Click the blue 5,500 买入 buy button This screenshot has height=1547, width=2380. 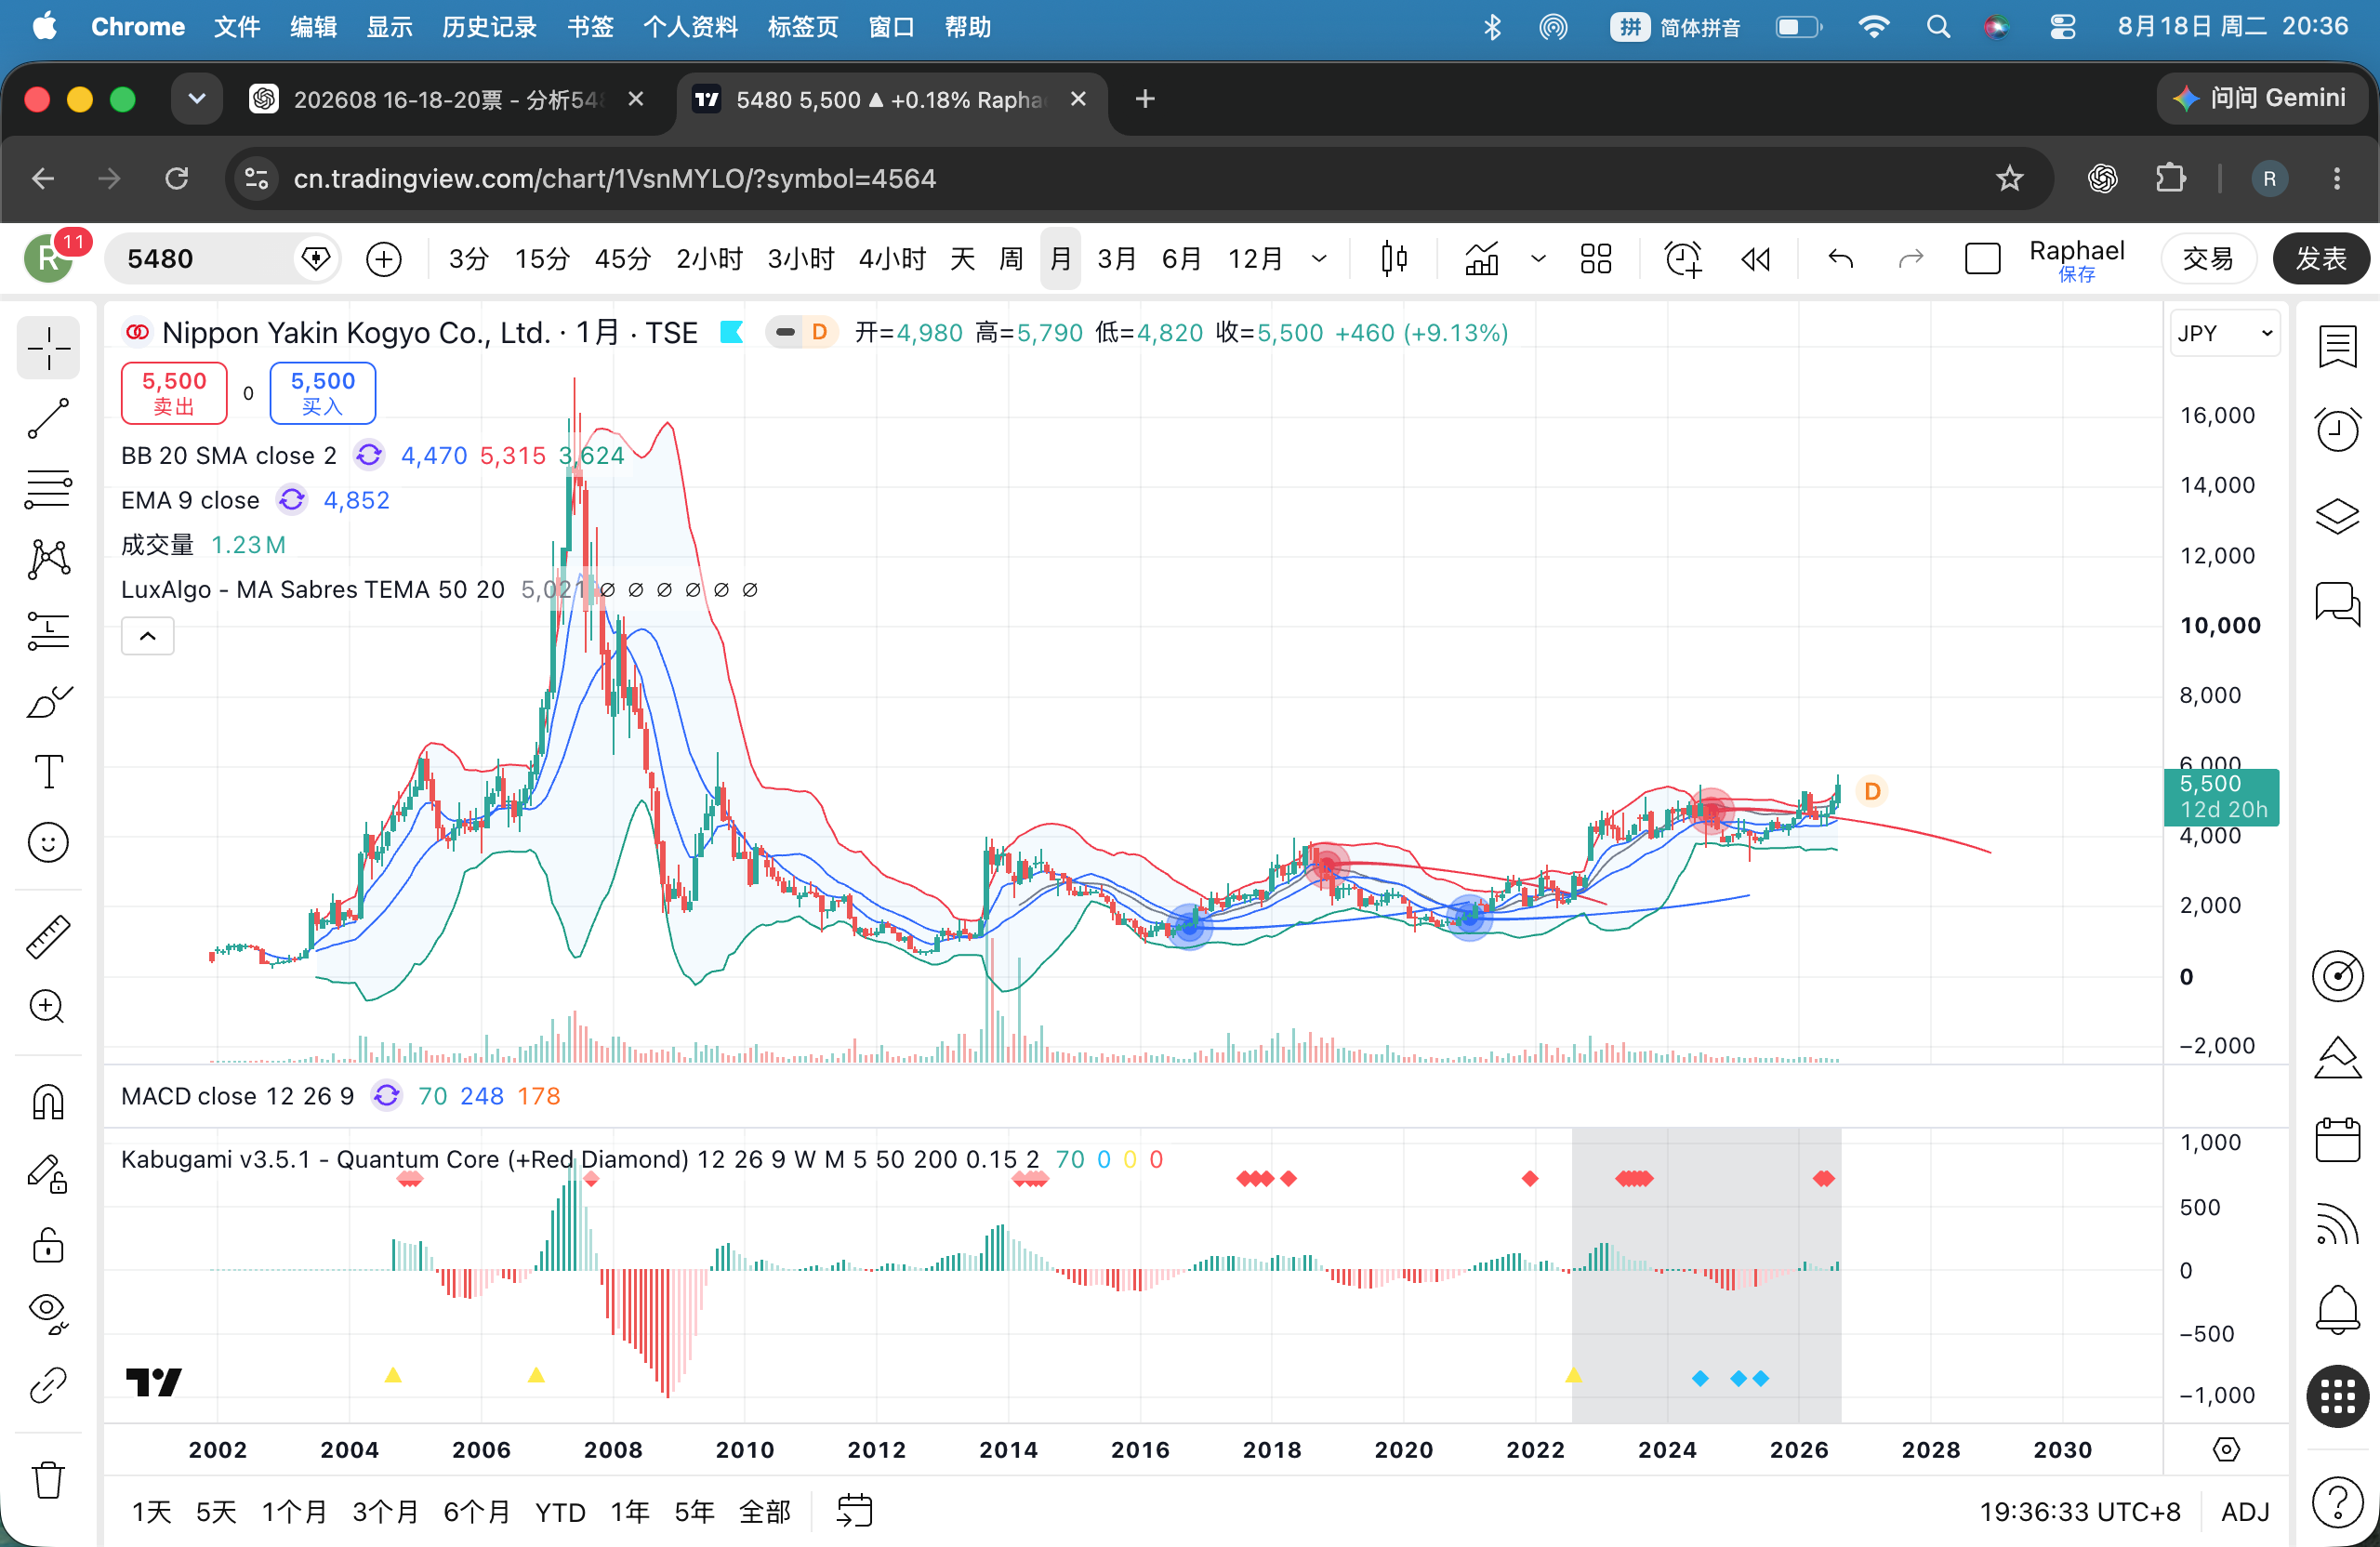click(323, 393)
